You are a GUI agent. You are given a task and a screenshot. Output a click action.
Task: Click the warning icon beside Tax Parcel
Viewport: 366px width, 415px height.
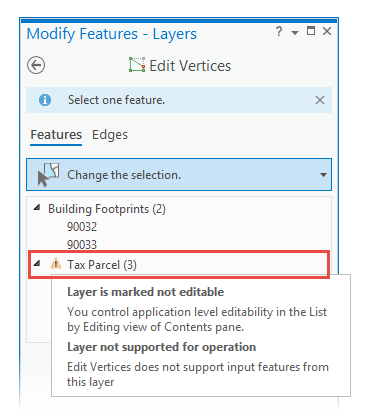point(56,264)
